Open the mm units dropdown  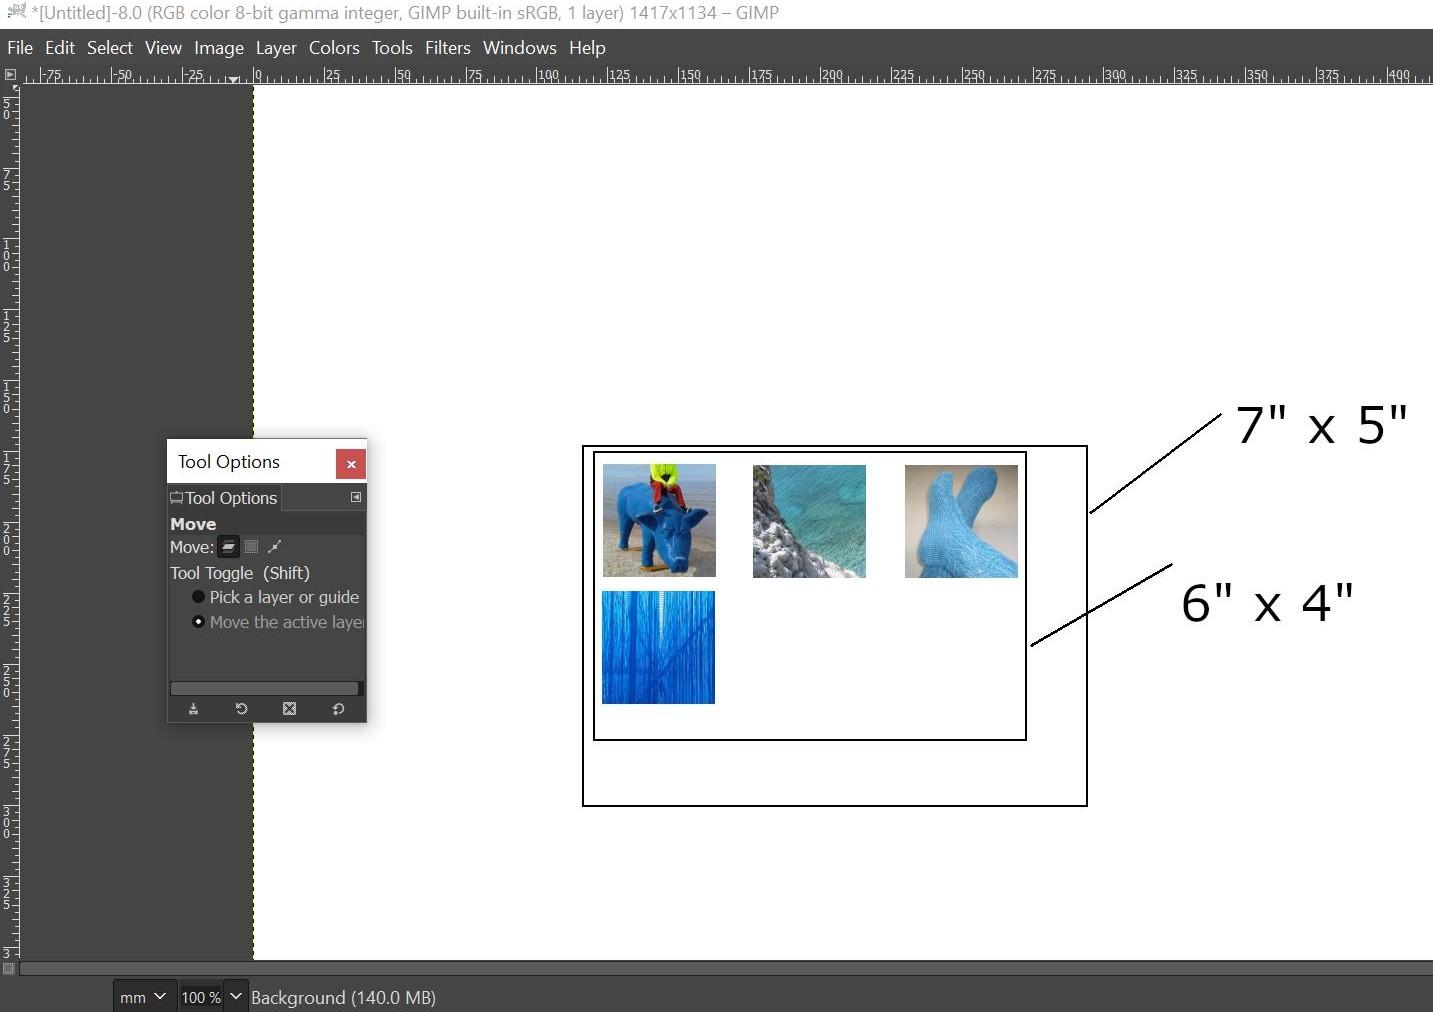[x=143, y=997]
